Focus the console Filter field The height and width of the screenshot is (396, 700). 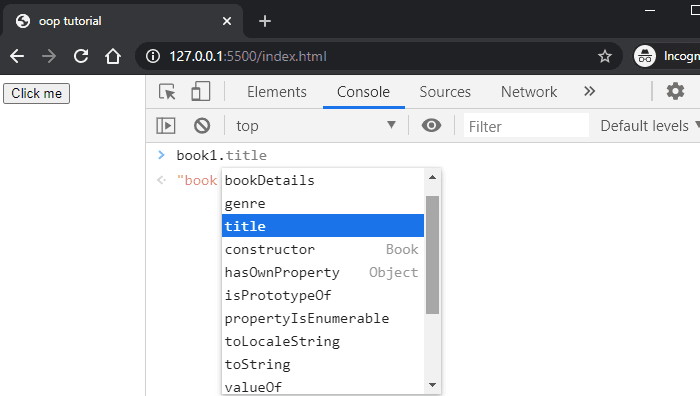click(526, 126)
